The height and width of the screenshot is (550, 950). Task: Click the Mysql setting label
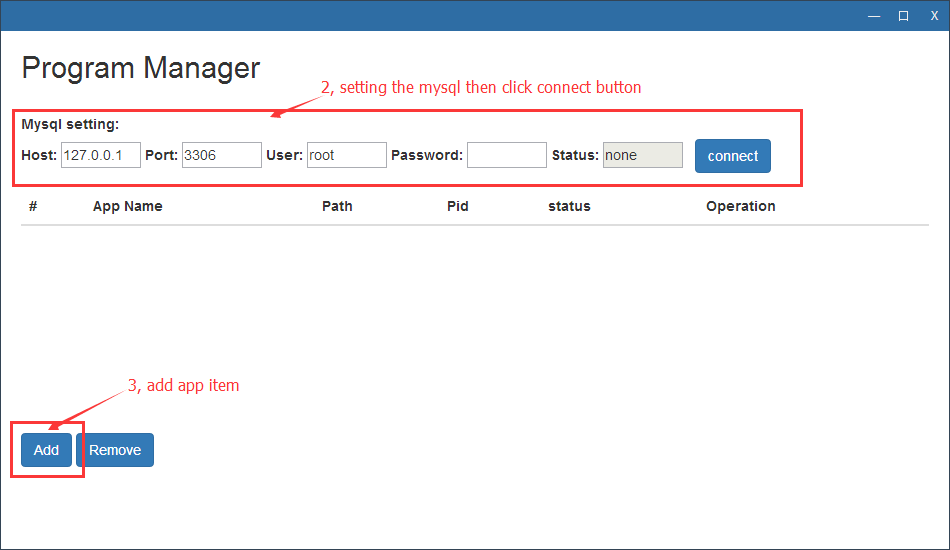click(70, 125)
